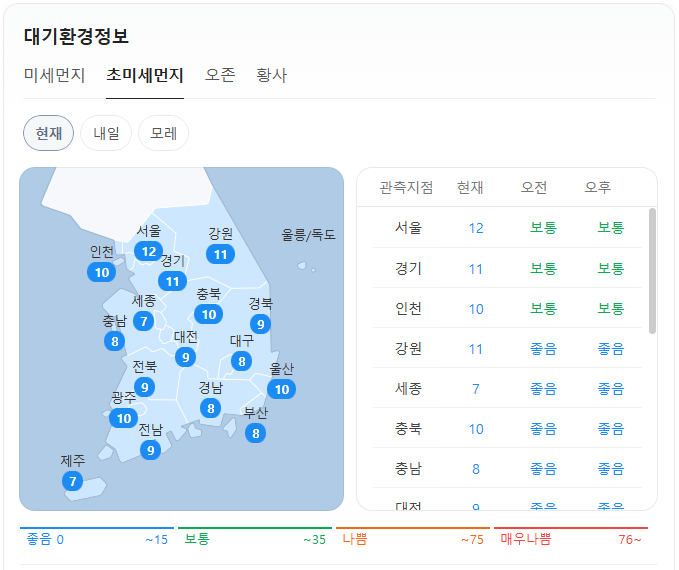Click the 강원 marker on the map

pos(220,254)
